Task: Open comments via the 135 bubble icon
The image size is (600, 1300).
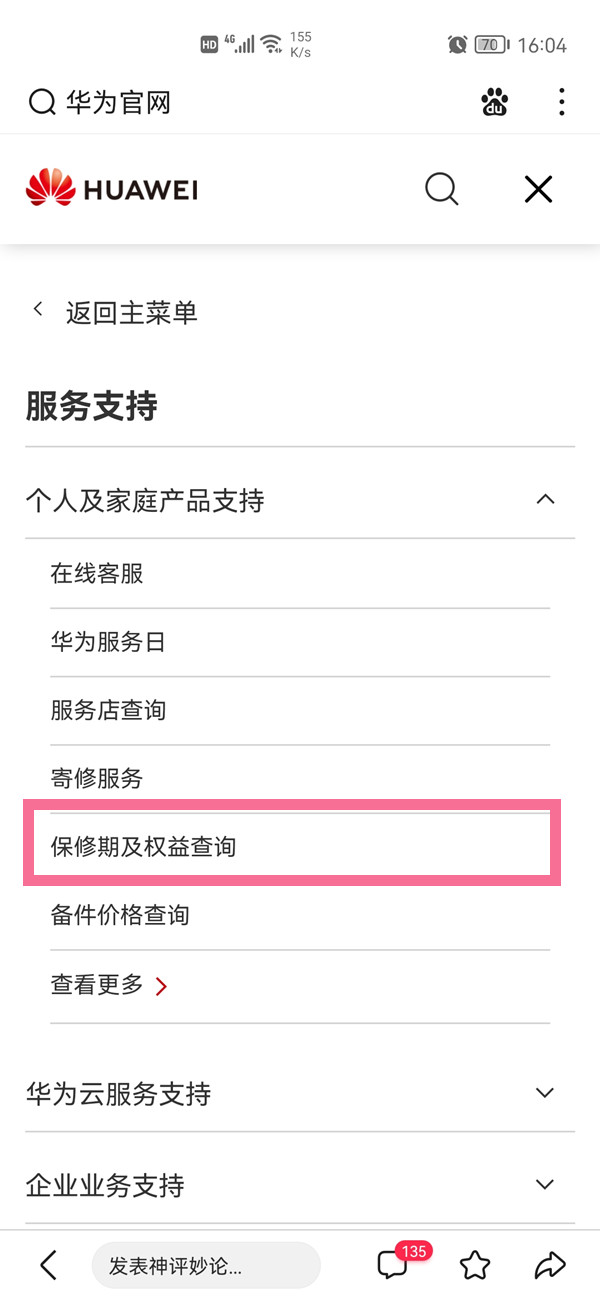Action: pyautogui.click(x=393, y=1265)
